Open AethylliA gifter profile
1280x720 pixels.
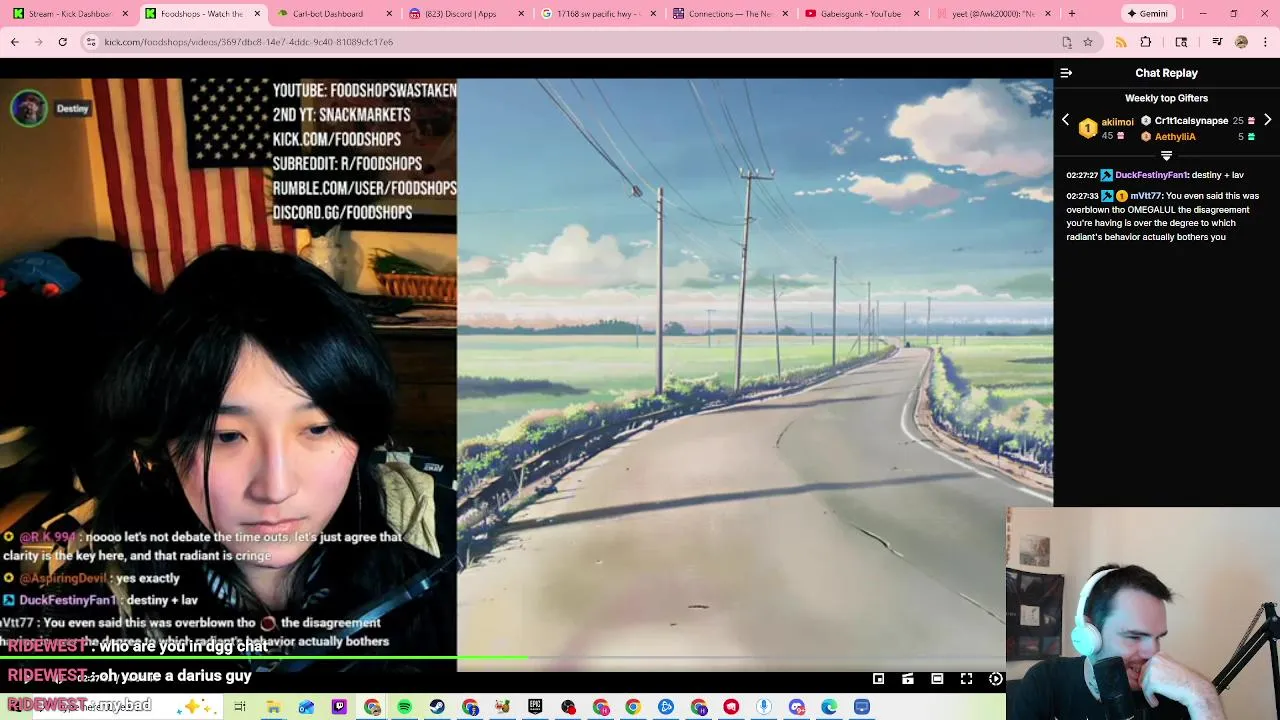tap(1175, 137)
